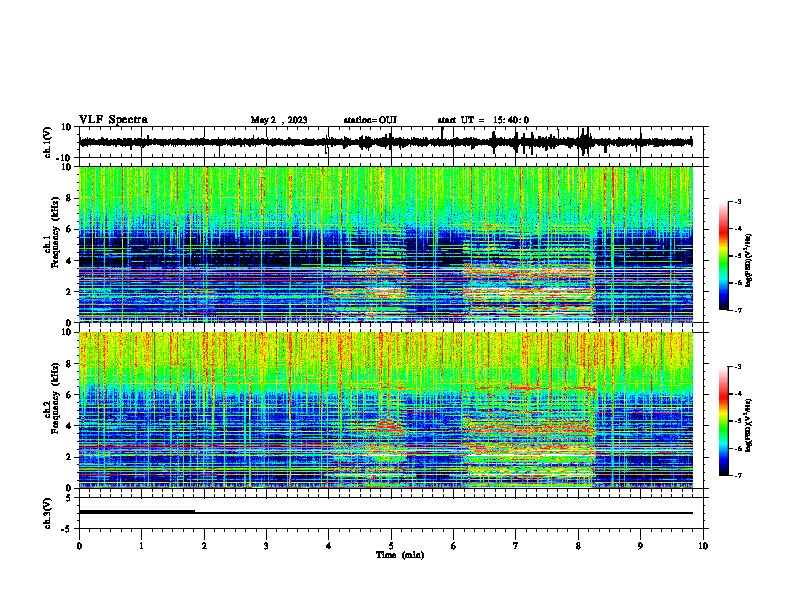The image size is (792, 612).
Task: Click inside the ch.1 spectrogram panel
Action: click(x=385, y=244)
